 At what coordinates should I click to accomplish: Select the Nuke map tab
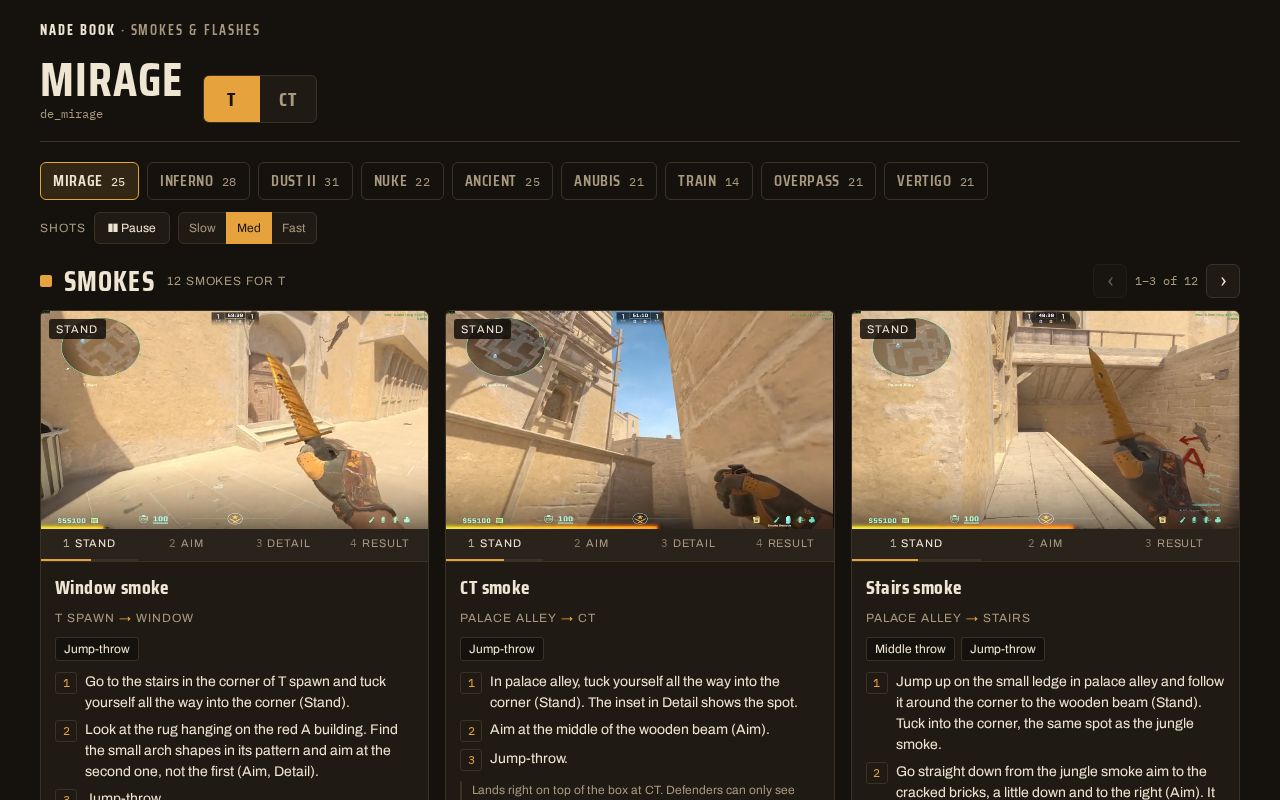pos(402,181)
